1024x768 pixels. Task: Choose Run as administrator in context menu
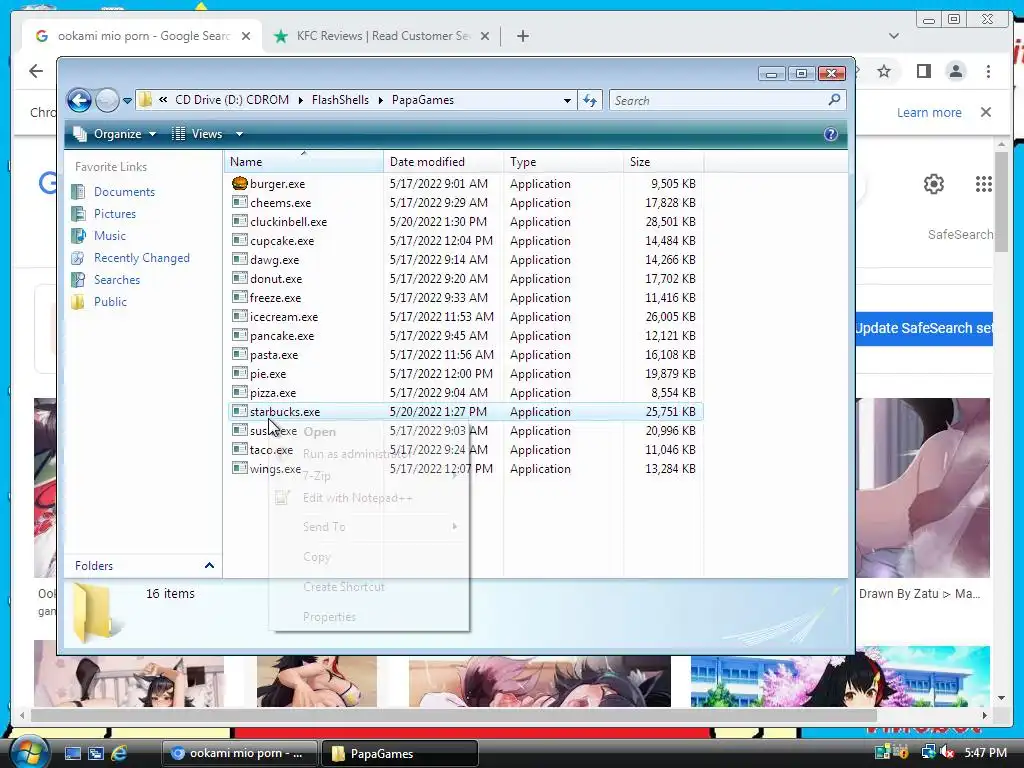tap(357, 454)
